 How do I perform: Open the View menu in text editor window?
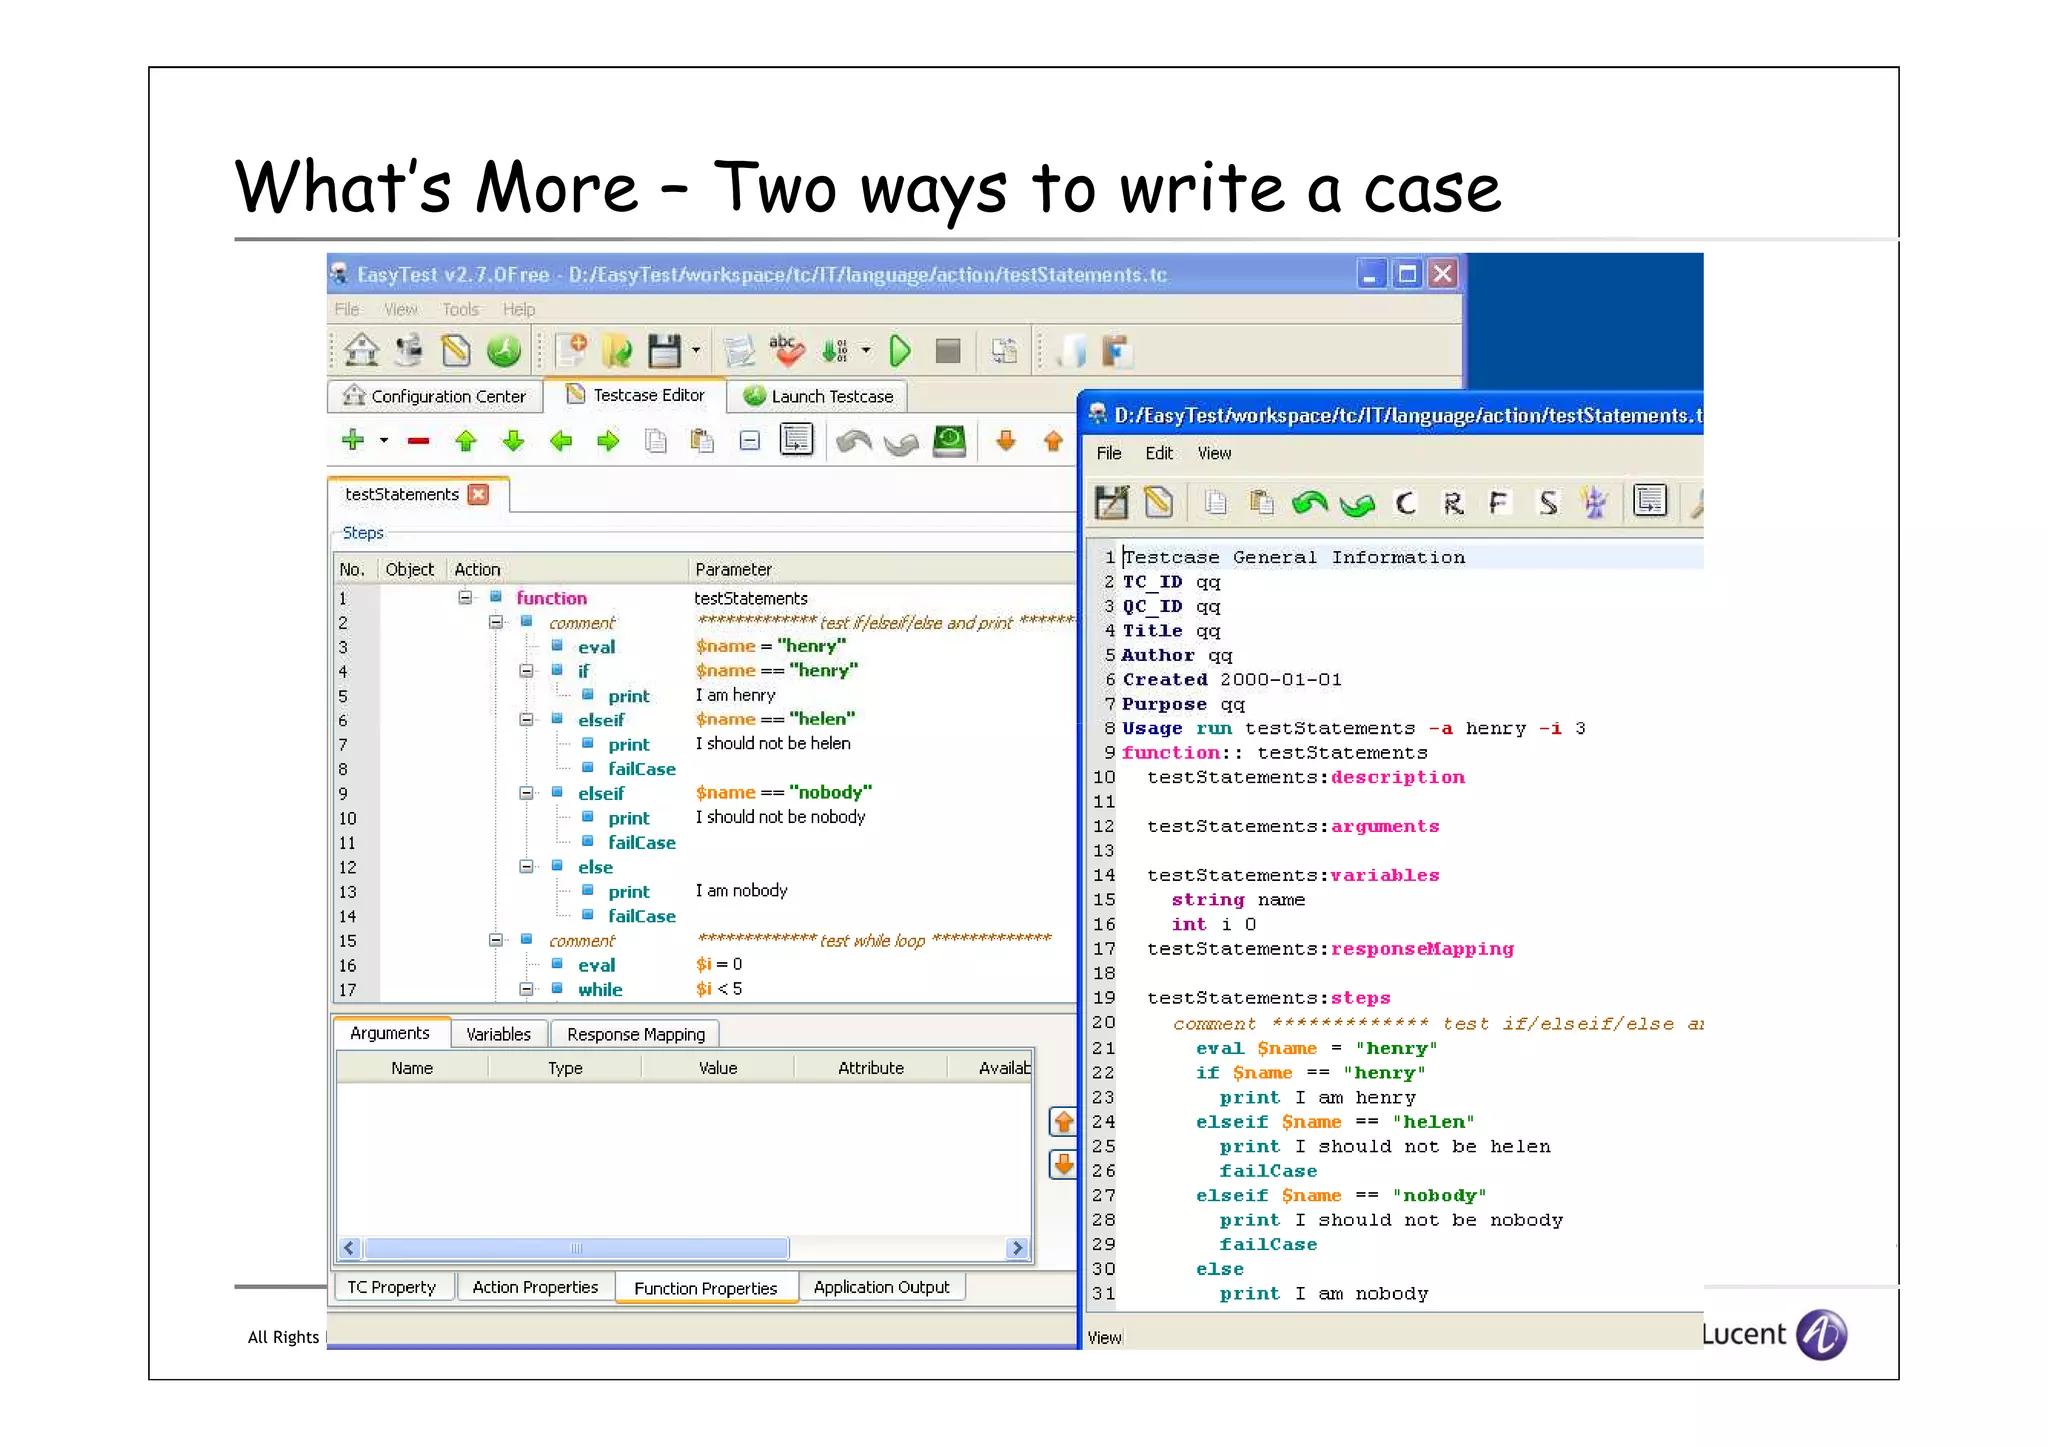tap(1214, 453)
